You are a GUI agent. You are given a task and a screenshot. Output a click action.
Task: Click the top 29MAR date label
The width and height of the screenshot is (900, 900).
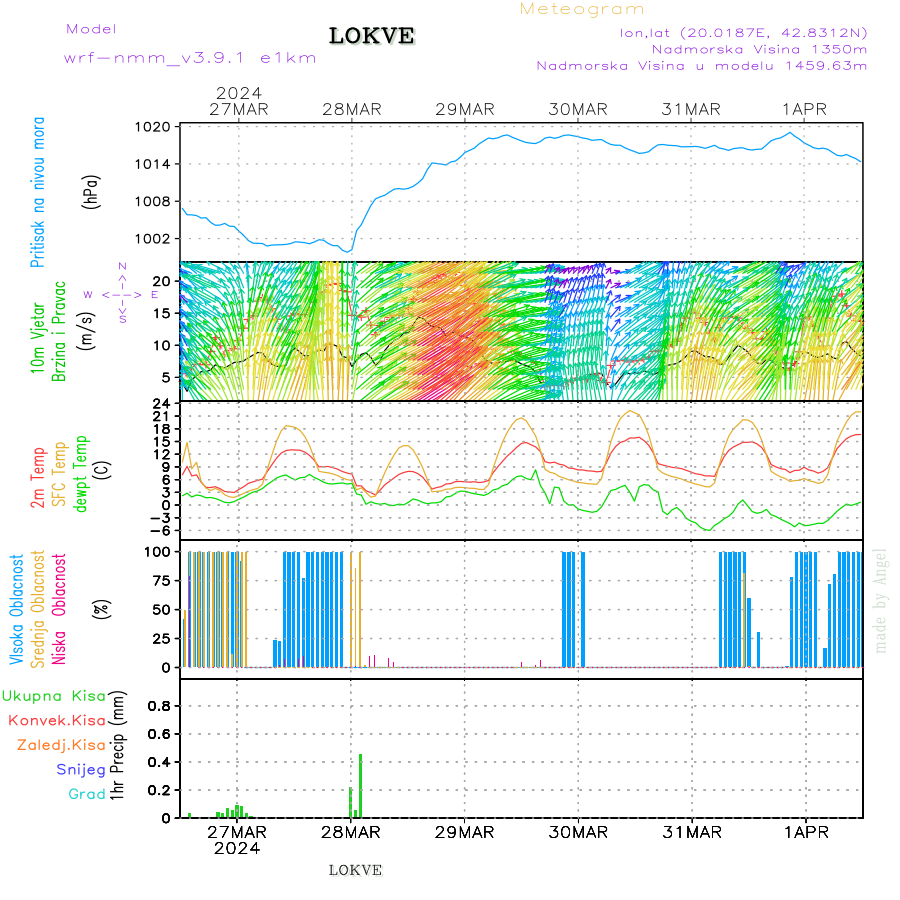coord(465,109)
